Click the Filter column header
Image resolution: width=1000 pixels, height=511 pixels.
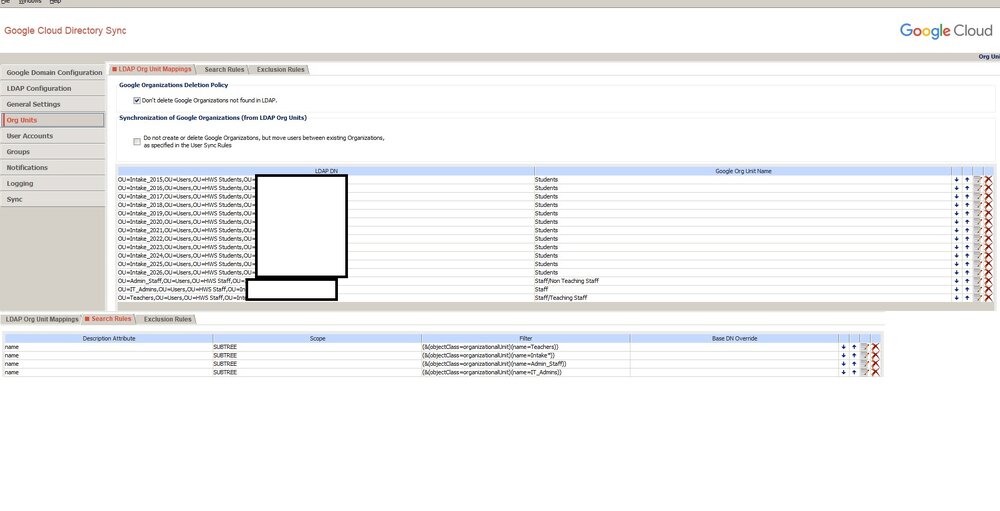coord(526,339)
